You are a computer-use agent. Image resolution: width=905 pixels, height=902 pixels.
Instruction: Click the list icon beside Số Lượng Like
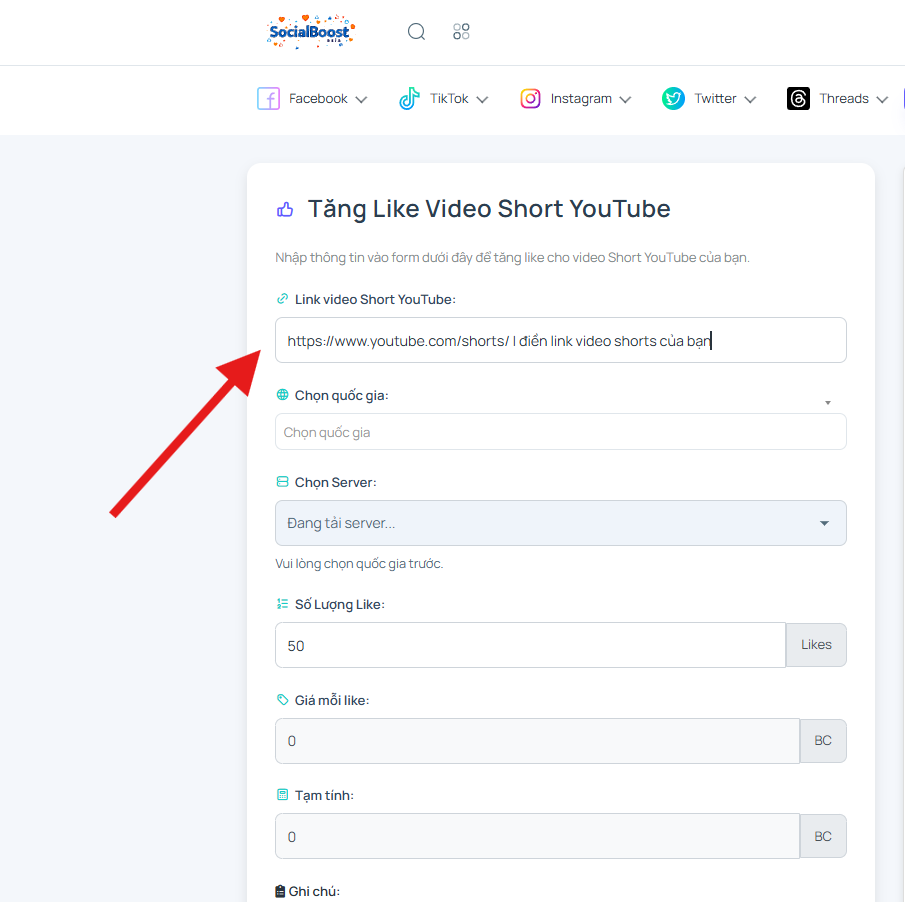coord(282,604)
